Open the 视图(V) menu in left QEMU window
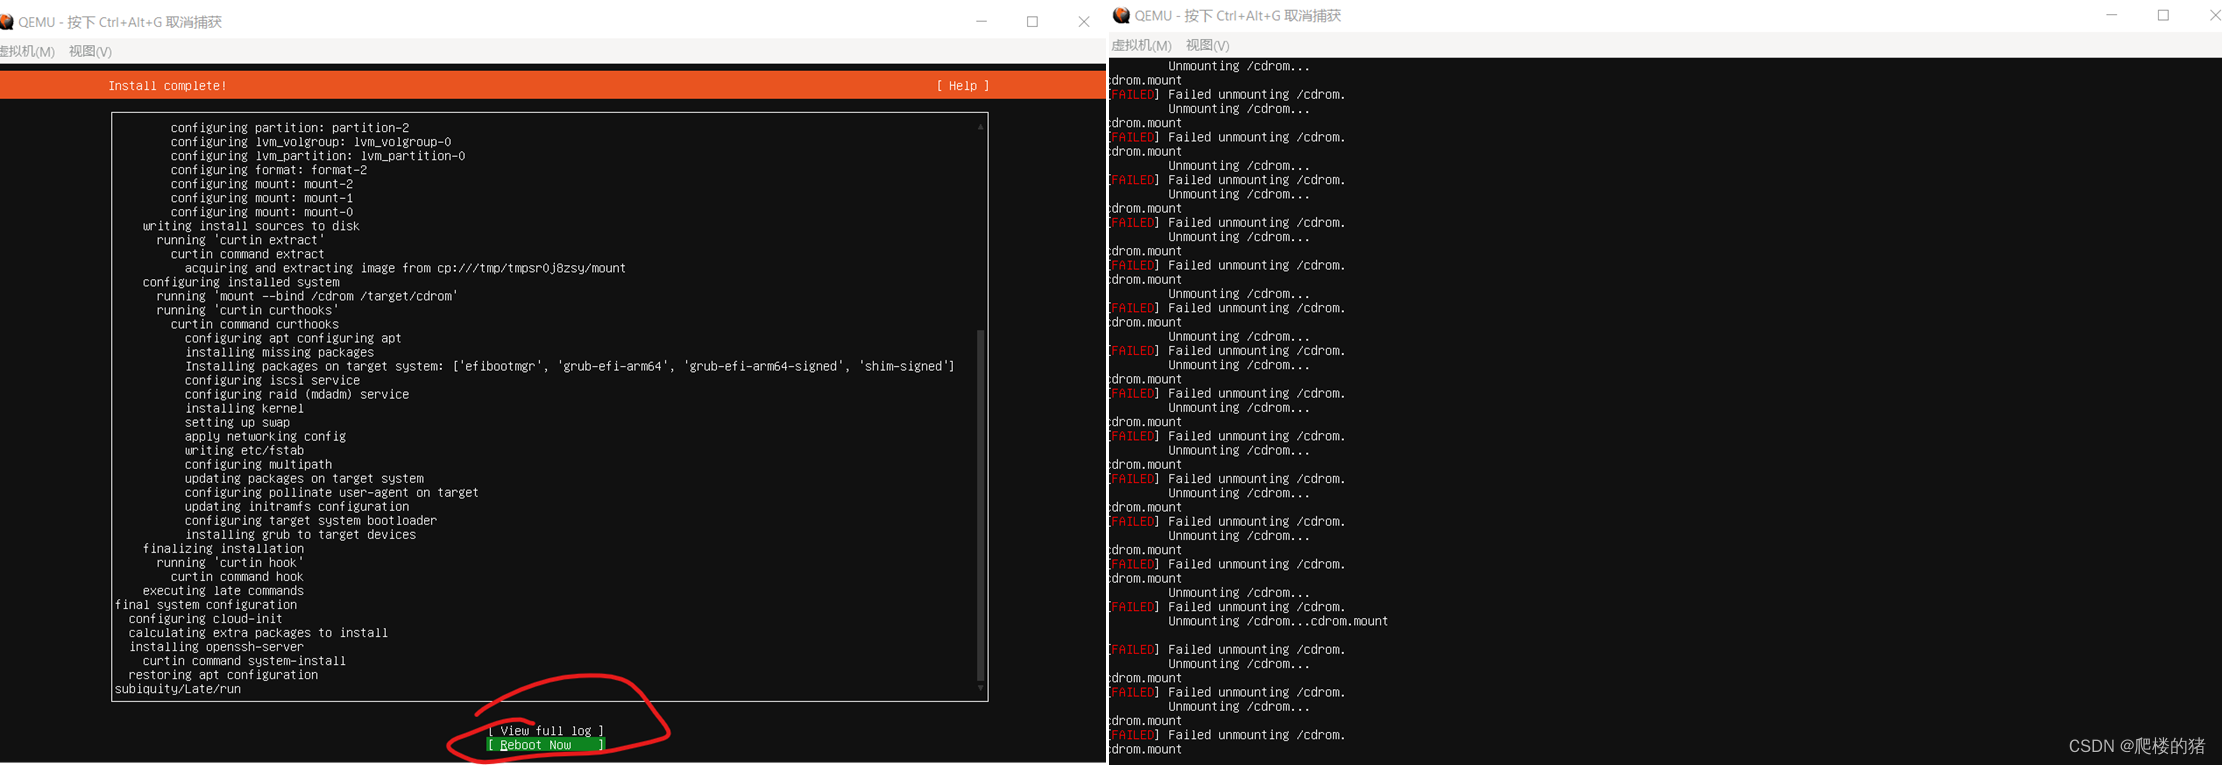 [90, 51]
